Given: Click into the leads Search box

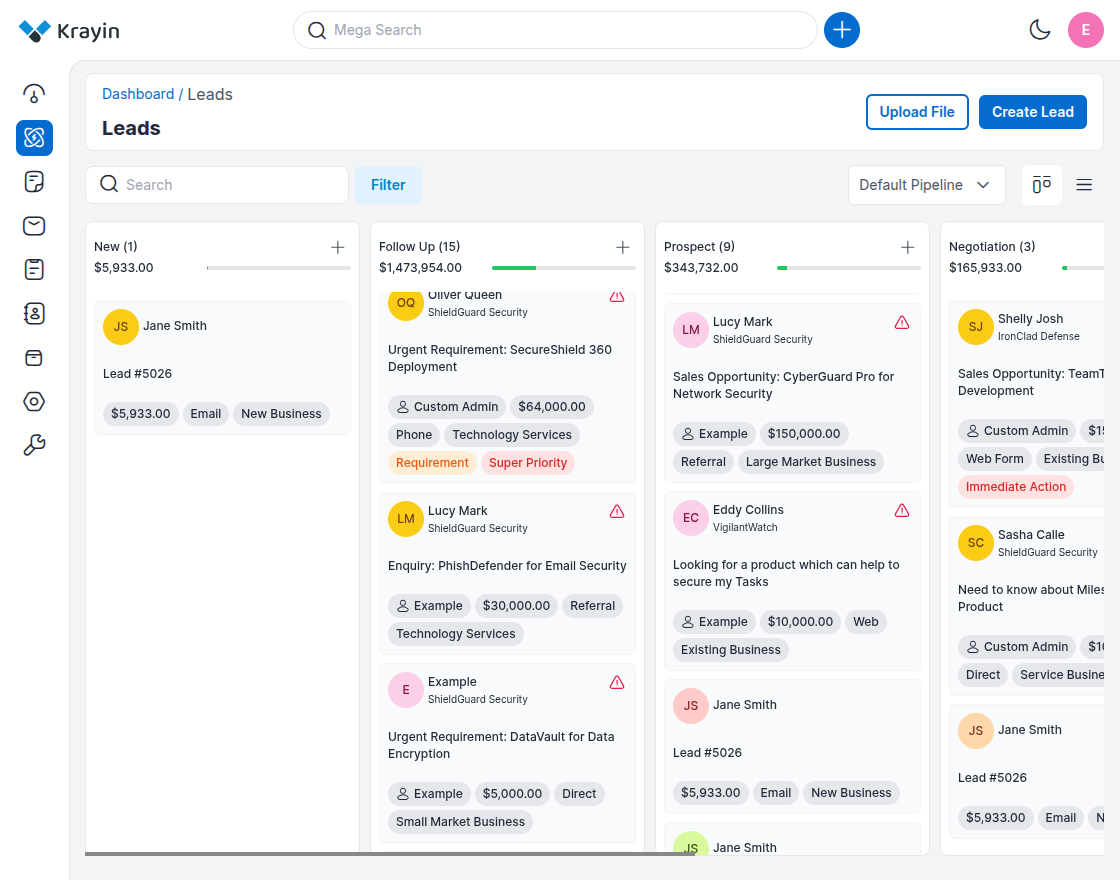Looking at the screenshot, I should pyautogui.click(x=217, y=185).
